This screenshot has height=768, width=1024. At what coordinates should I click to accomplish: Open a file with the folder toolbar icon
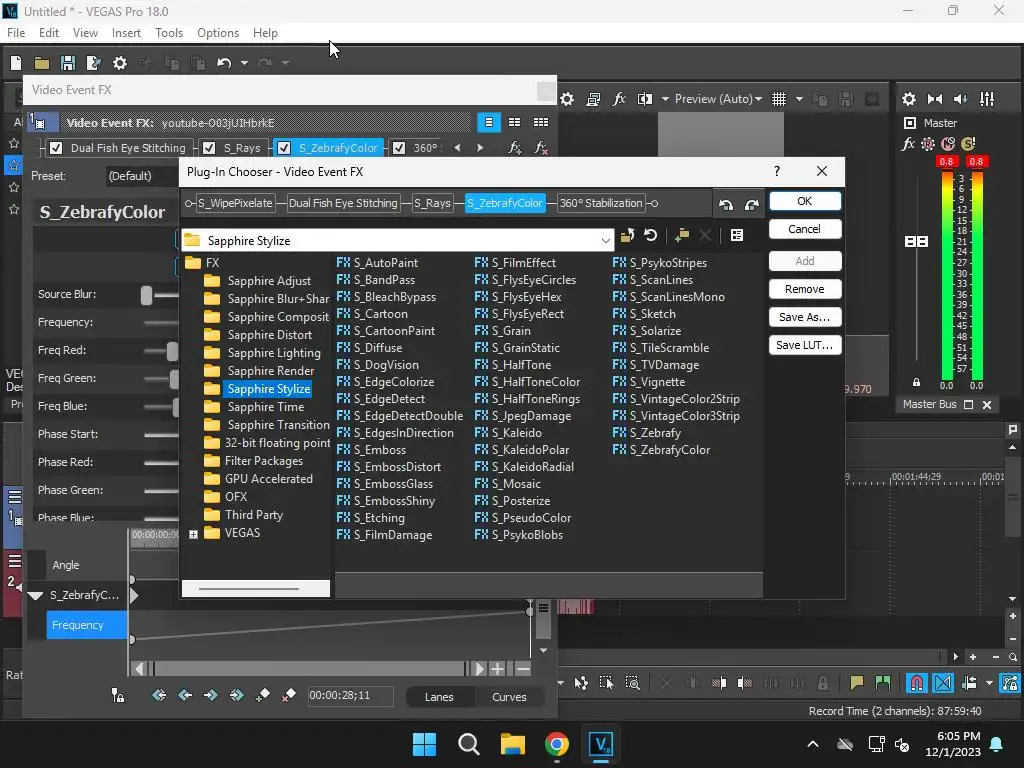pos(42,63)
